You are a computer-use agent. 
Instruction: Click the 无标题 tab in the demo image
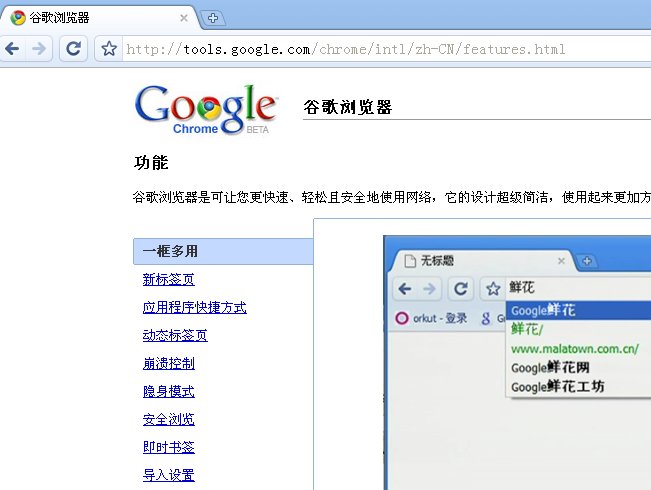pos(482,261)
